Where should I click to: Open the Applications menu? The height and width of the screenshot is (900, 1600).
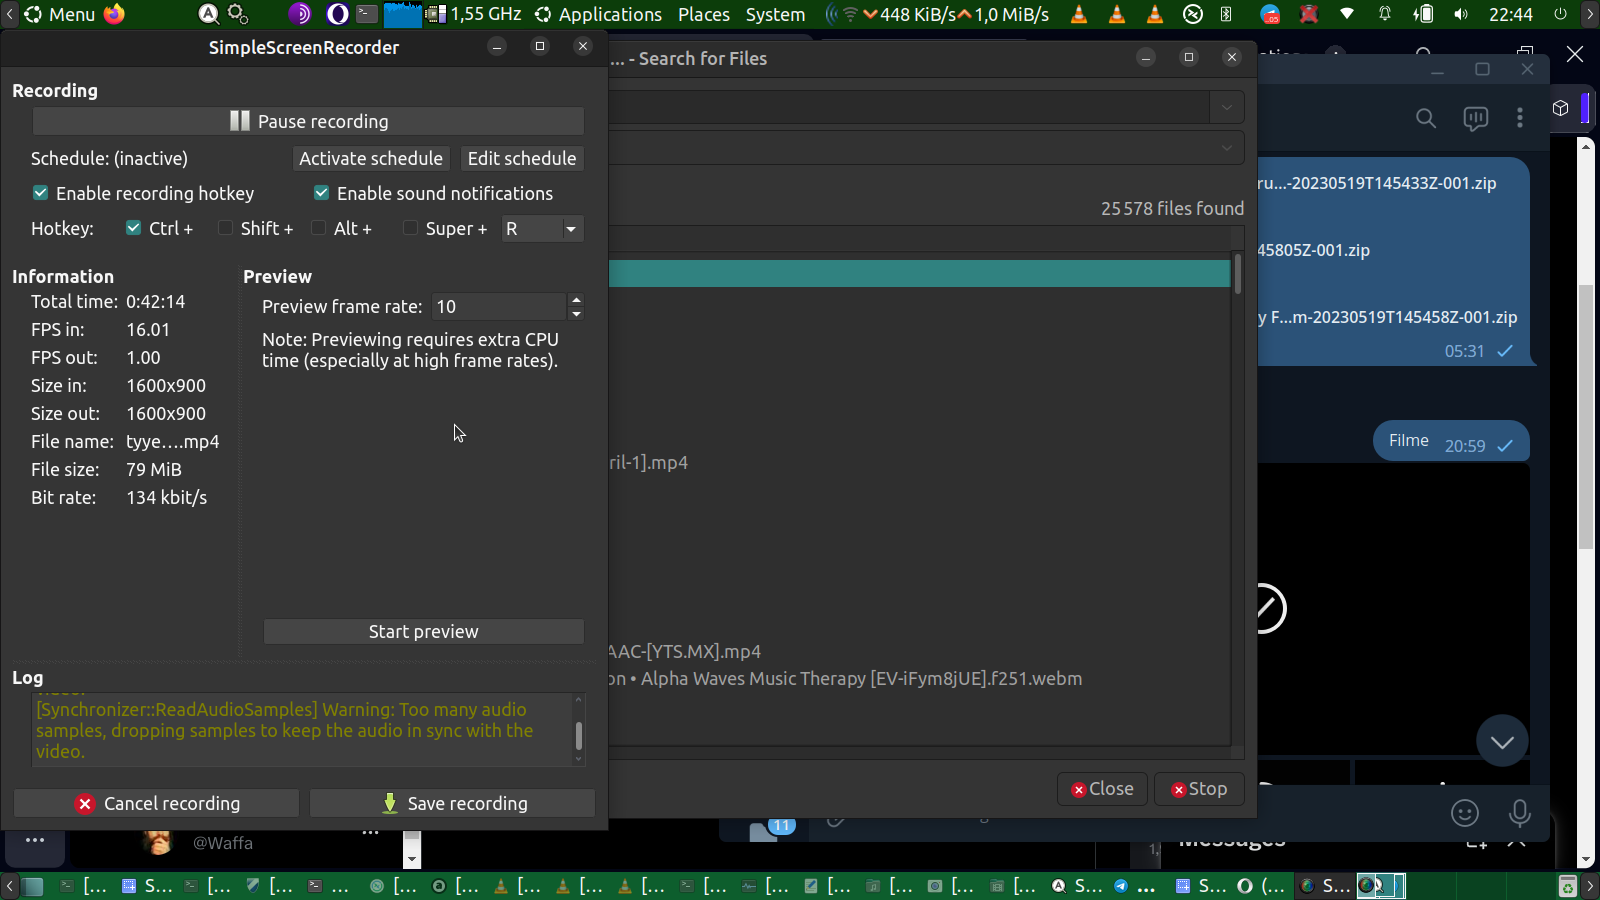click(x=609, y=14)
